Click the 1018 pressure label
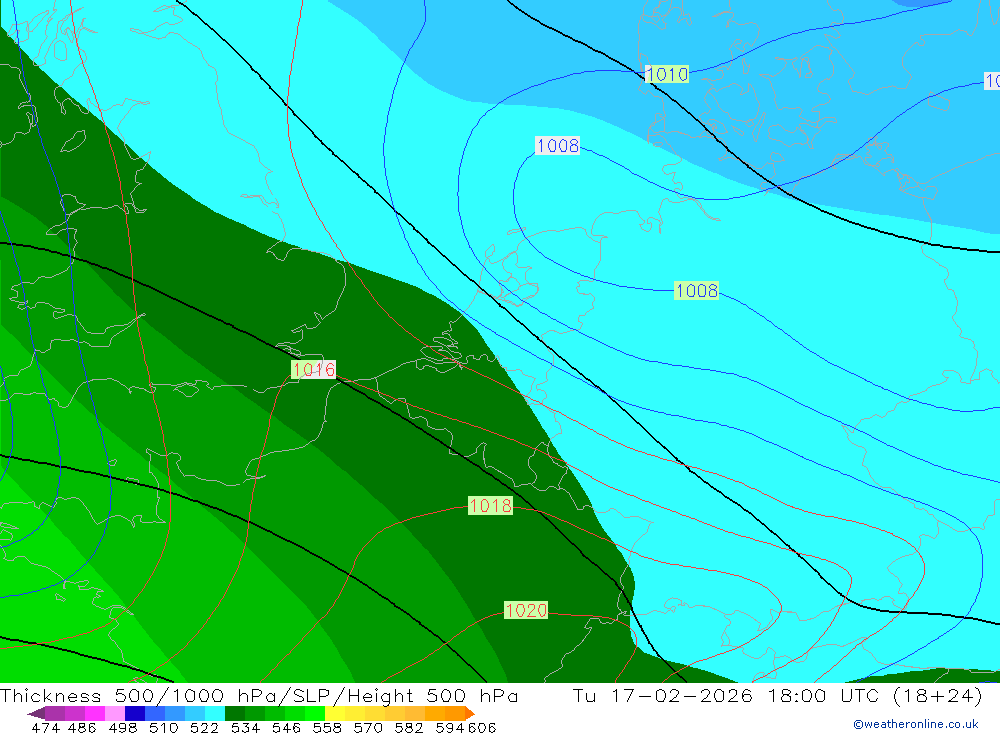The height and width of the screenshot is (733, 1000). [x=490, y=506]
